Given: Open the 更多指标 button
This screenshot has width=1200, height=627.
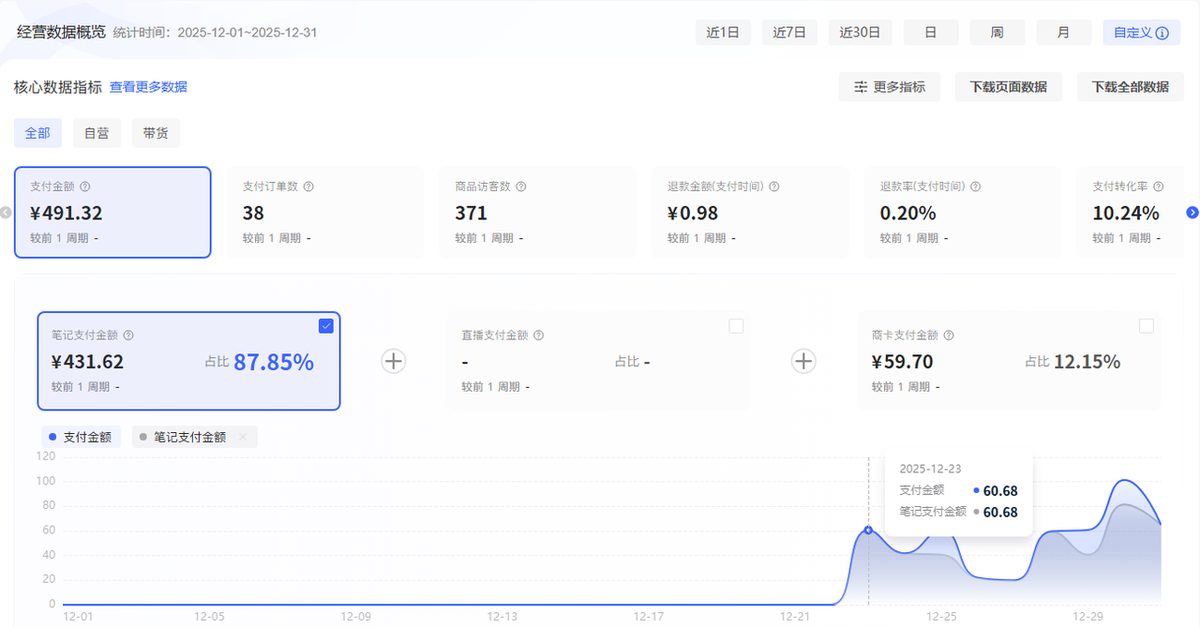Looking at the screenshot, I should coord(889,87).
